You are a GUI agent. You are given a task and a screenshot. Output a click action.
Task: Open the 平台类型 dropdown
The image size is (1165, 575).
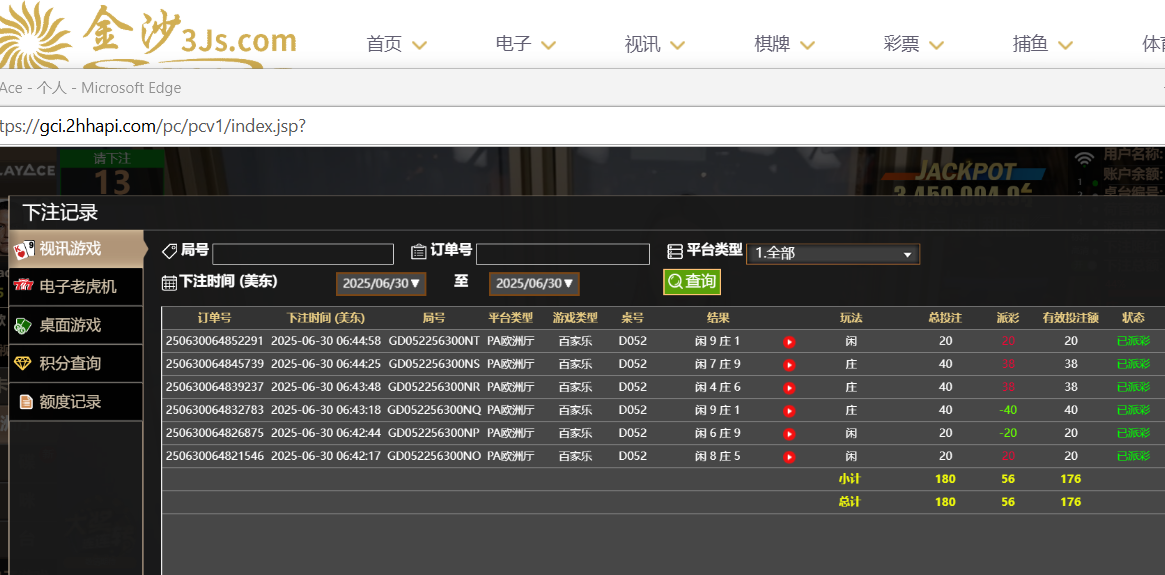coord(832,254)
